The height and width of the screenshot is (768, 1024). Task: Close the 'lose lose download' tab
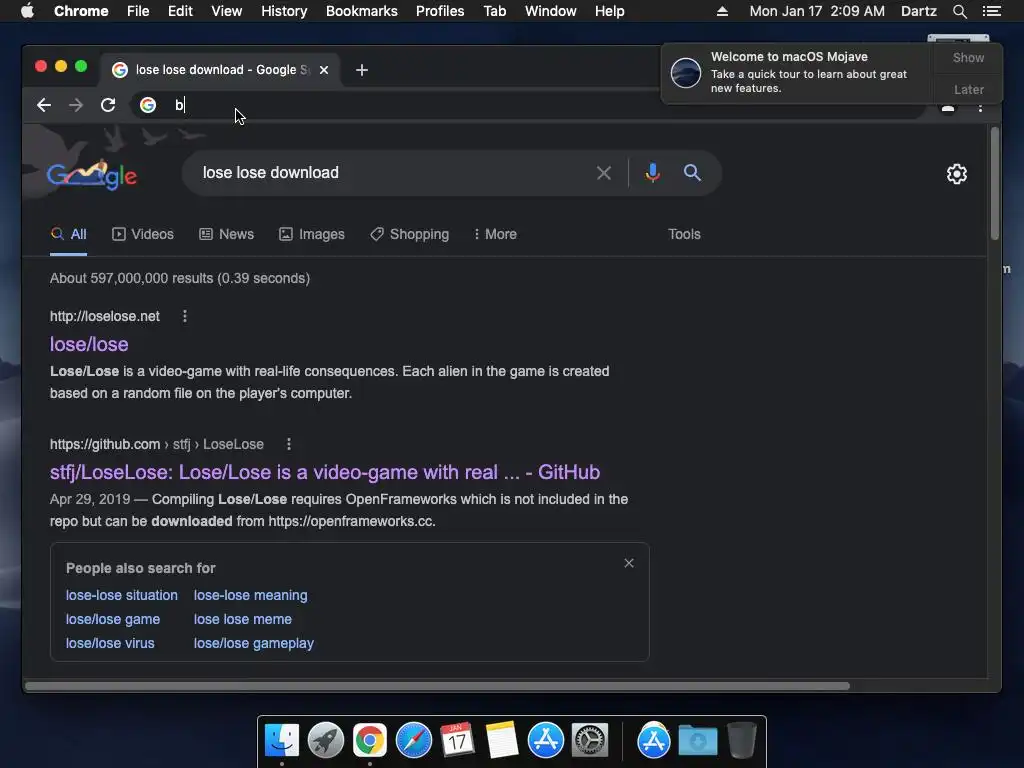[x=324, y=70]
